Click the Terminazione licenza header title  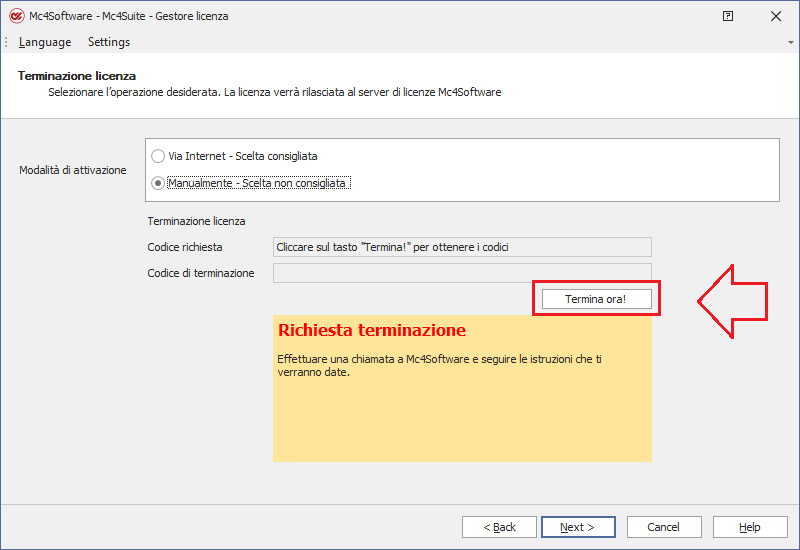[x=77, y=76]
